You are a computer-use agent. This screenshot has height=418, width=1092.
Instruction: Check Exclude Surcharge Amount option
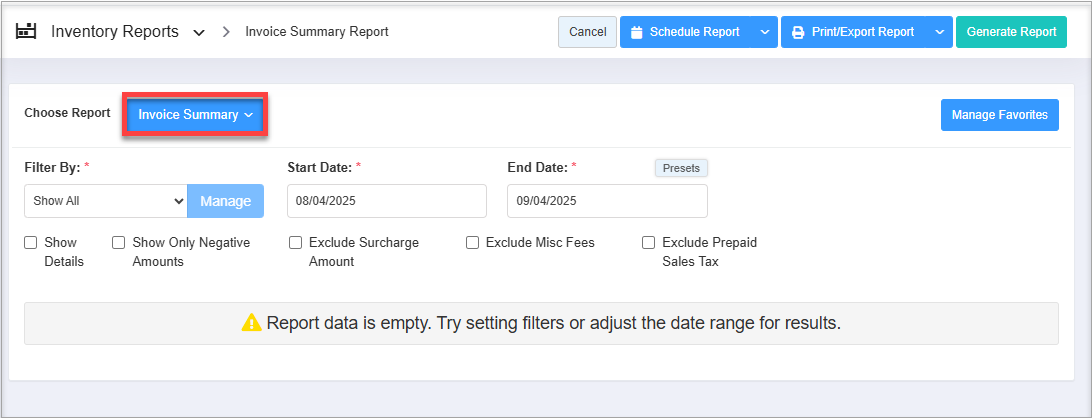tap(296, 242)
